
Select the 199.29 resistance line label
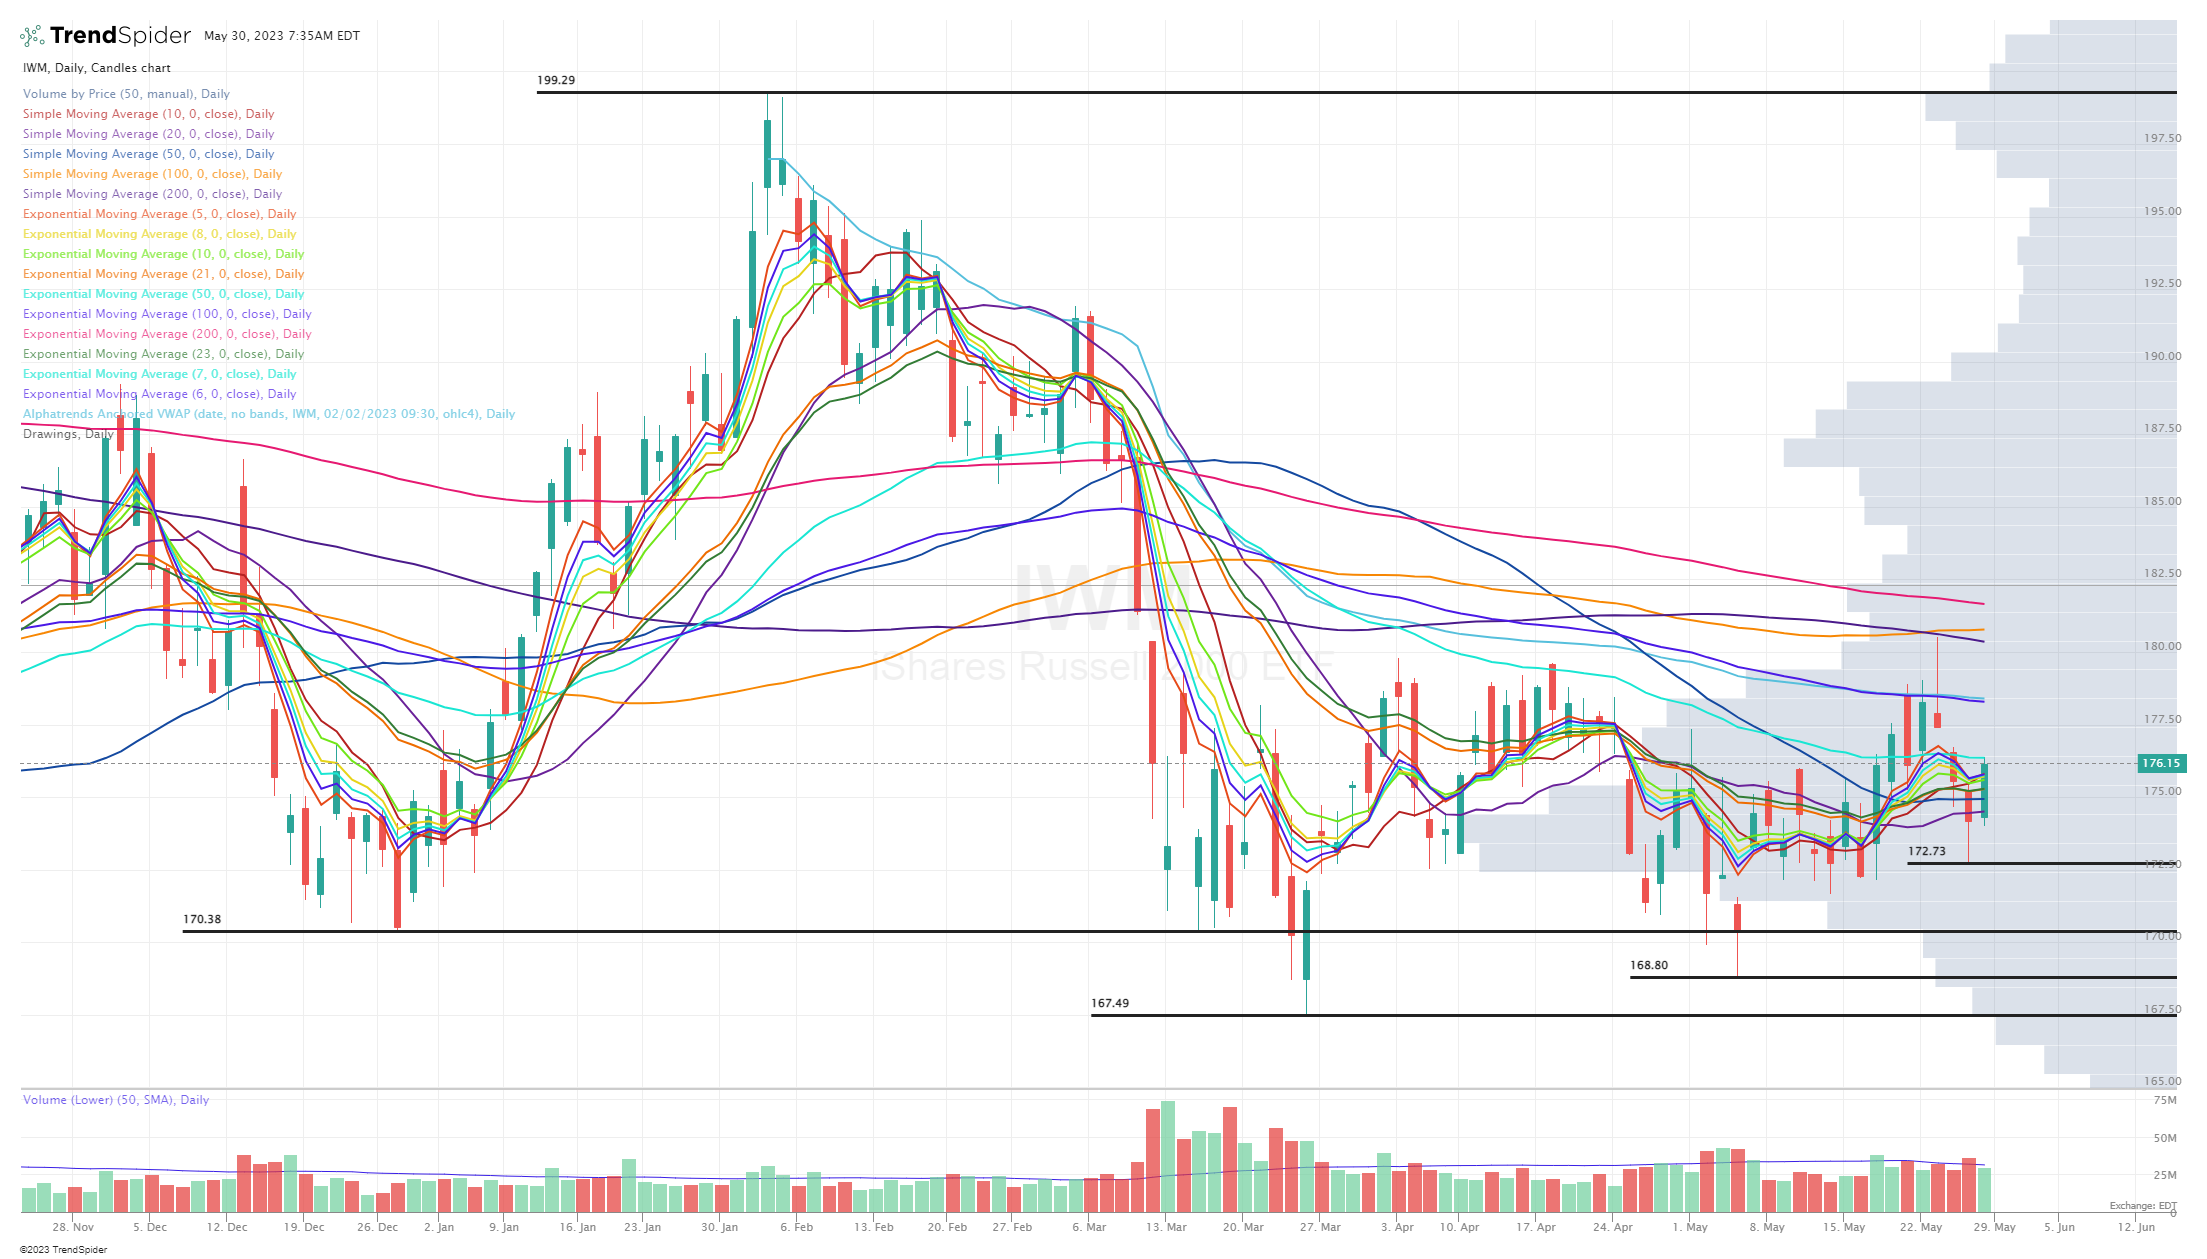[x=555, y=79]
